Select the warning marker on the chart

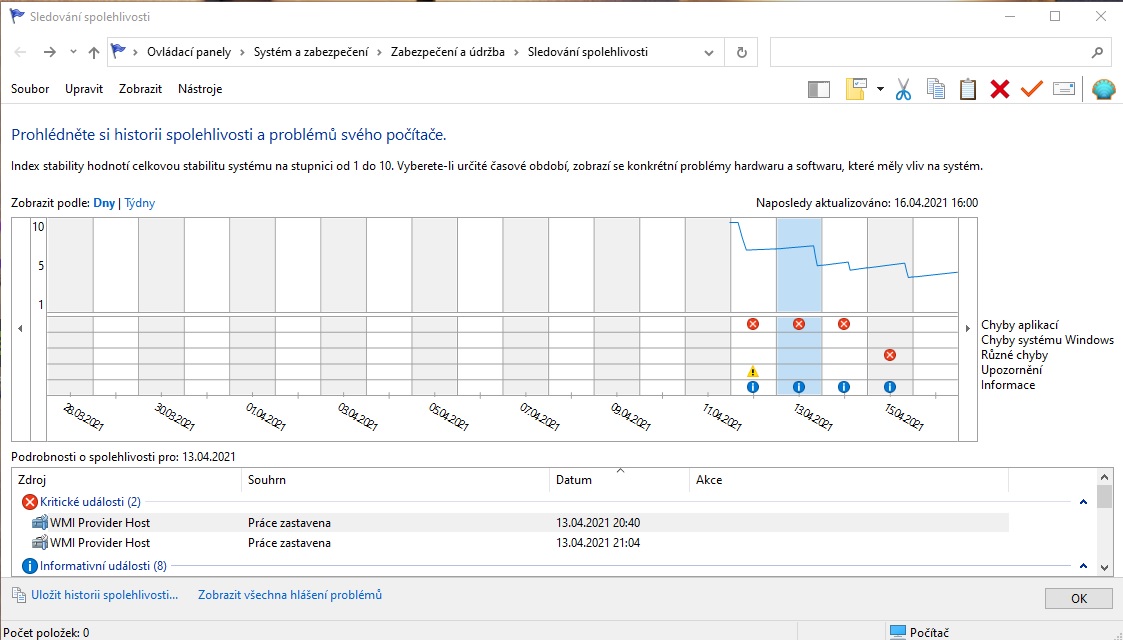pyautogui.click(x=753, y=371)
